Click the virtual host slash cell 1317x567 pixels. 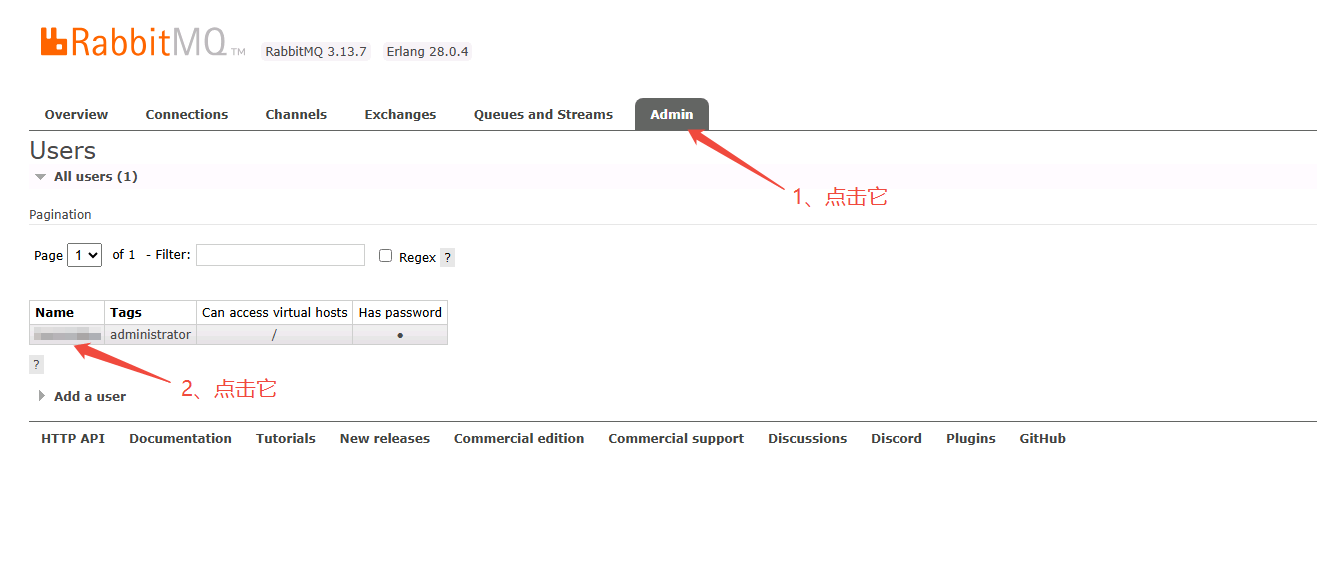(275, 335)
